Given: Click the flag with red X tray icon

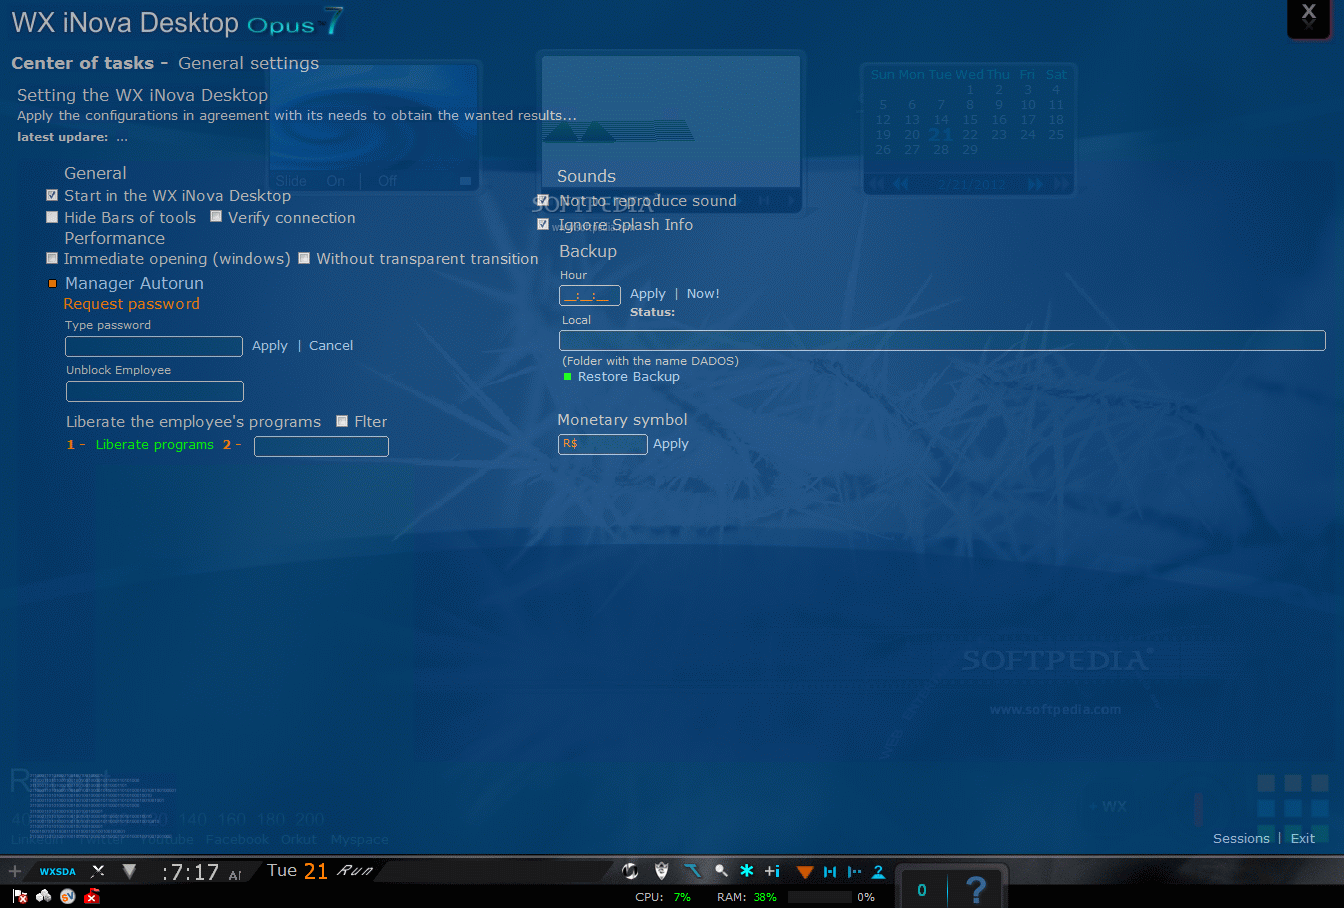Looking at the screenshot, I should [x=19, y=896].
